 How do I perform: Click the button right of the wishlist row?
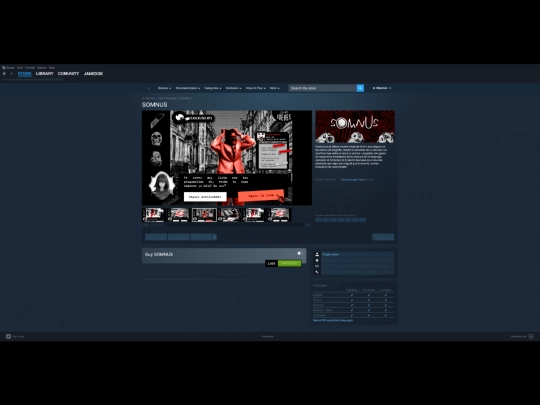tap(383, 237)
